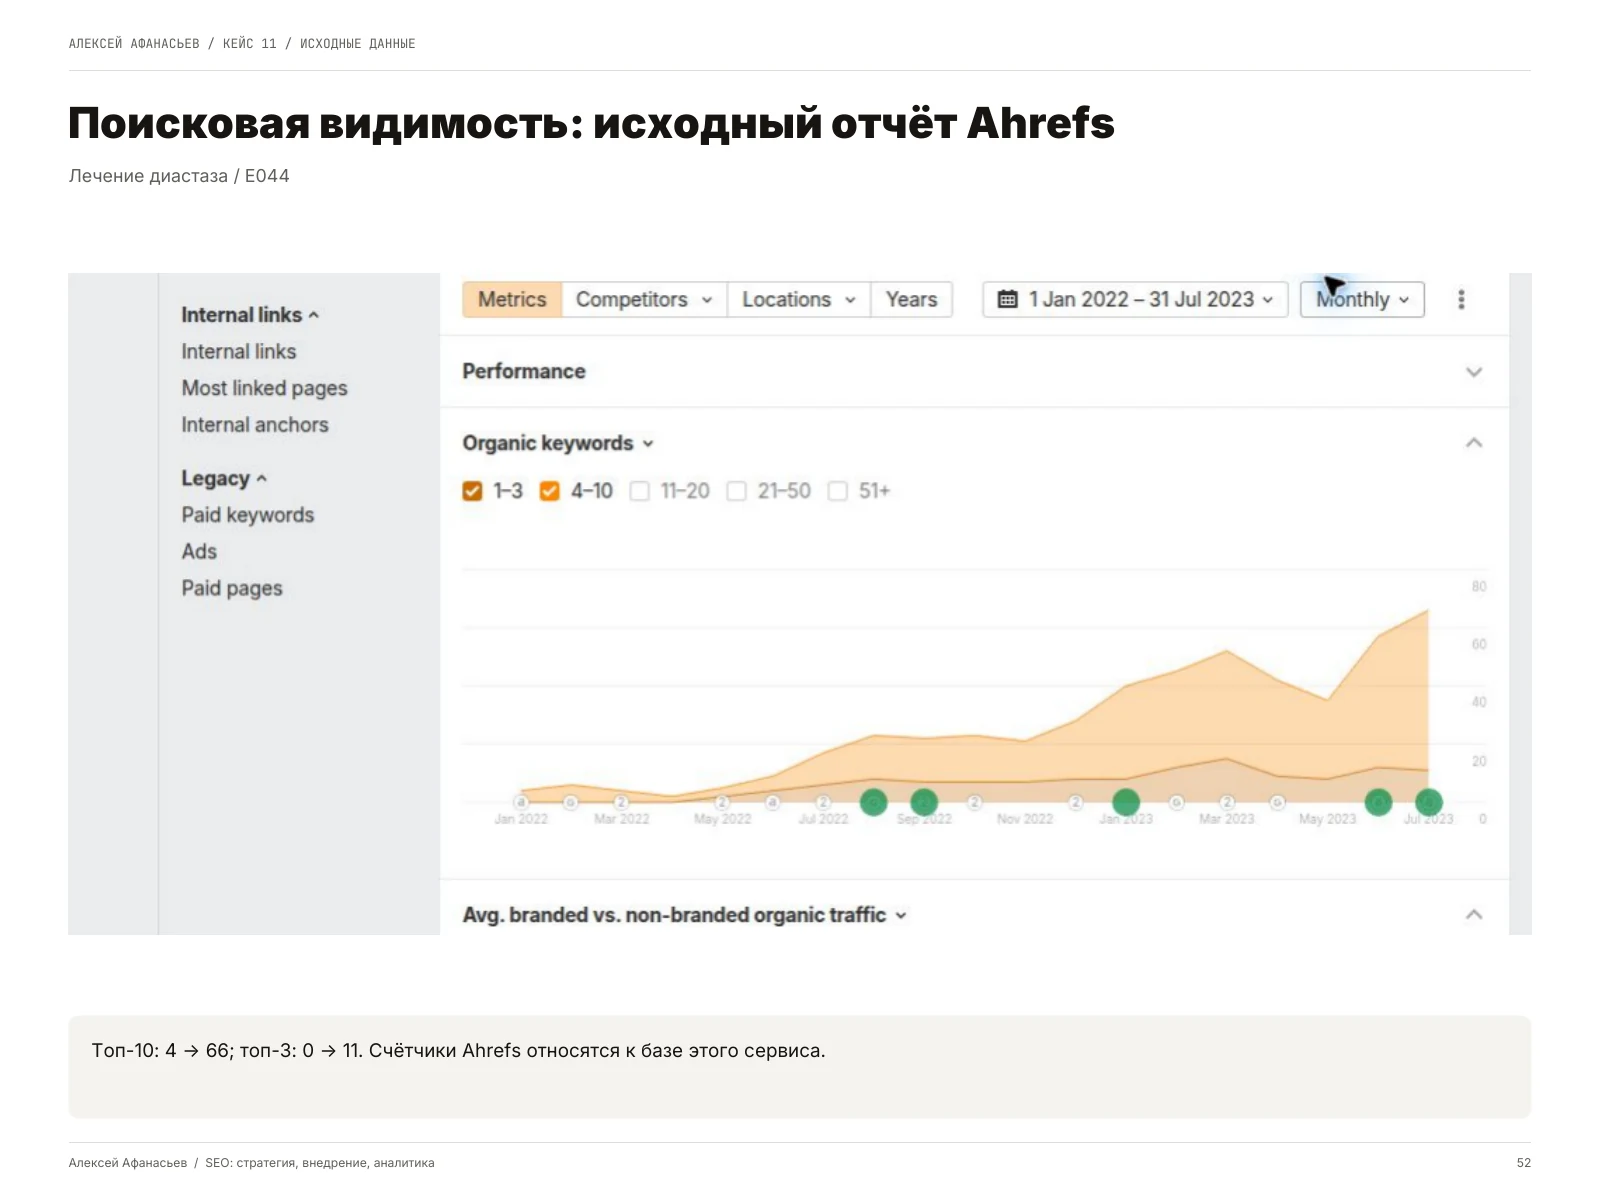Image resolution: width=1600 pixels, height=1200 pixels.
Task: Click the 40 value on chart axis
Action: coord(1479,702)
